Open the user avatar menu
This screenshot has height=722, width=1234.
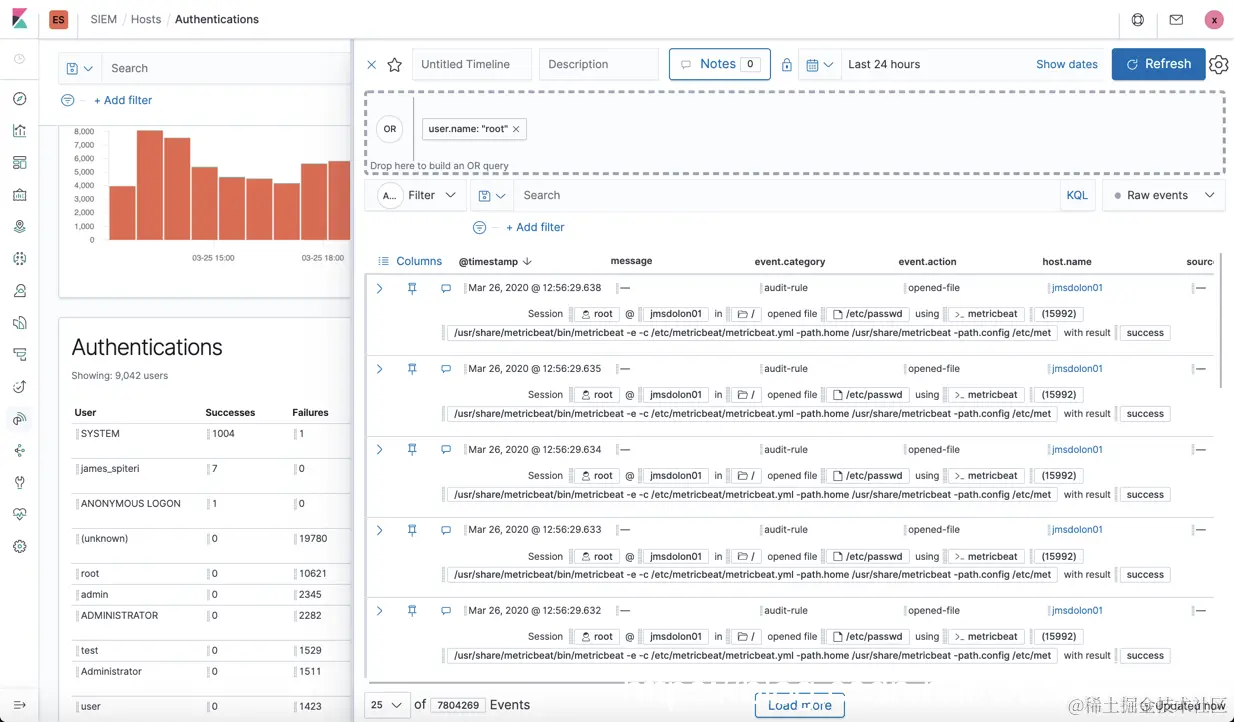1214,19
